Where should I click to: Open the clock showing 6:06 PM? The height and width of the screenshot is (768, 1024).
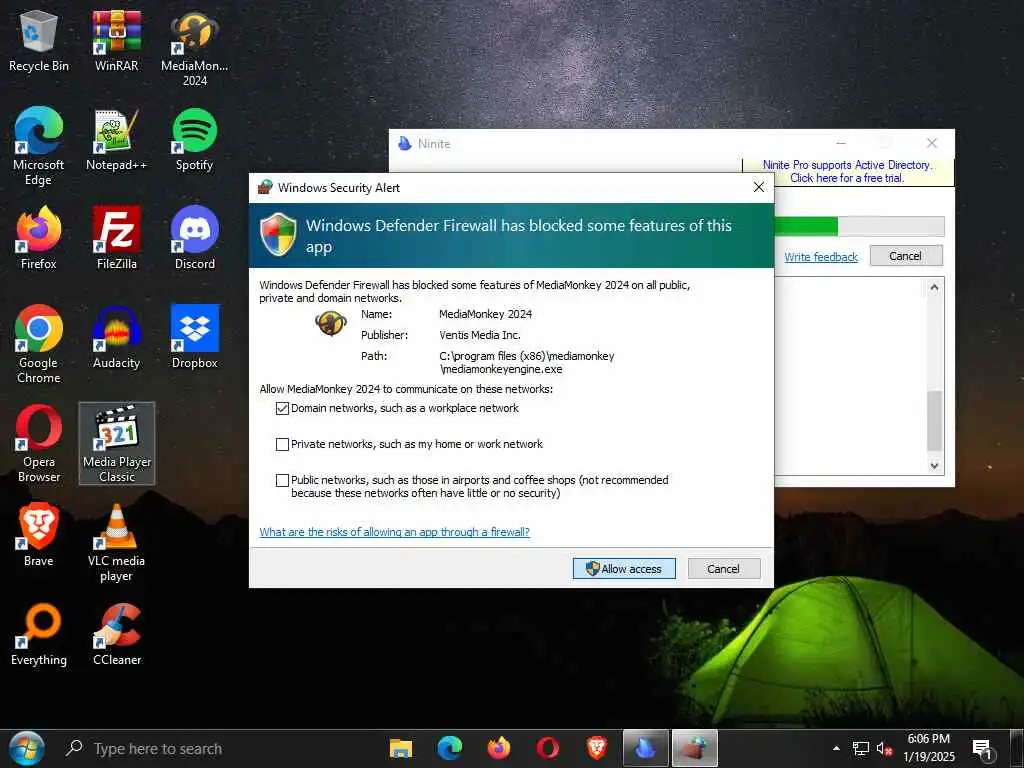(x=929, y=748)
